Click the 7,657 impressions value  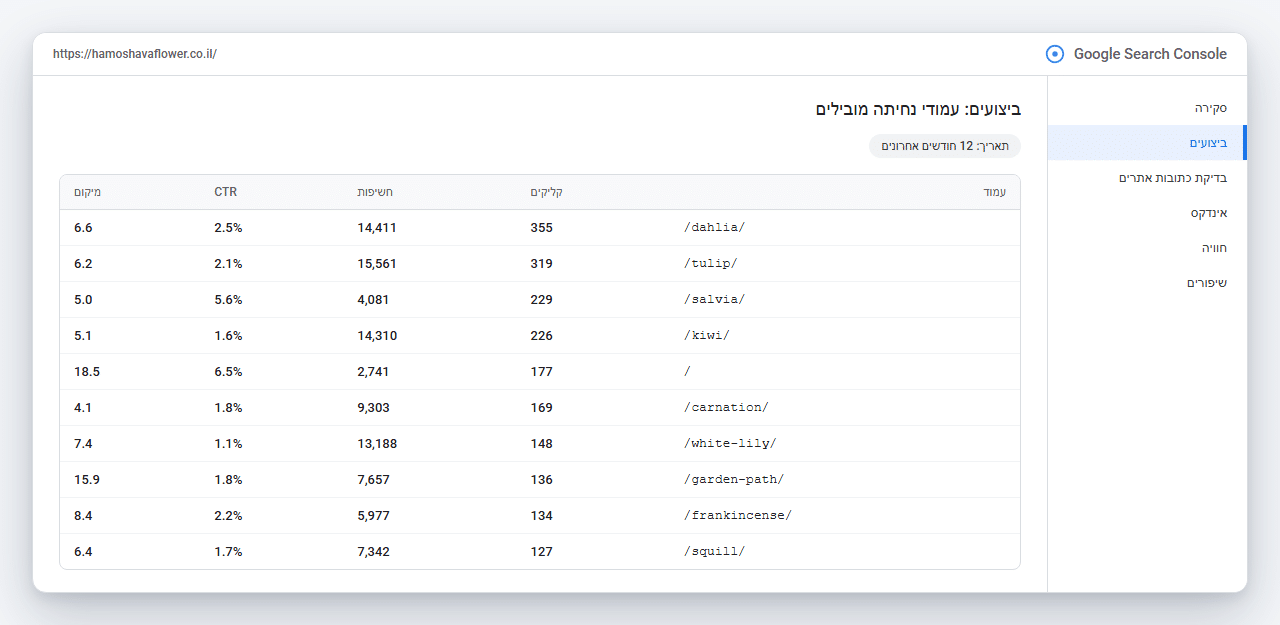tap(373, 480)
